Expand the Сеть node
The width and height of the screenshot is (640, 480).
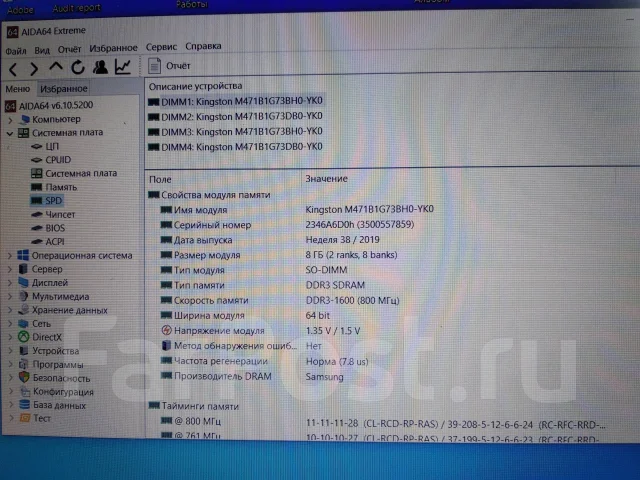pos(10,324)
